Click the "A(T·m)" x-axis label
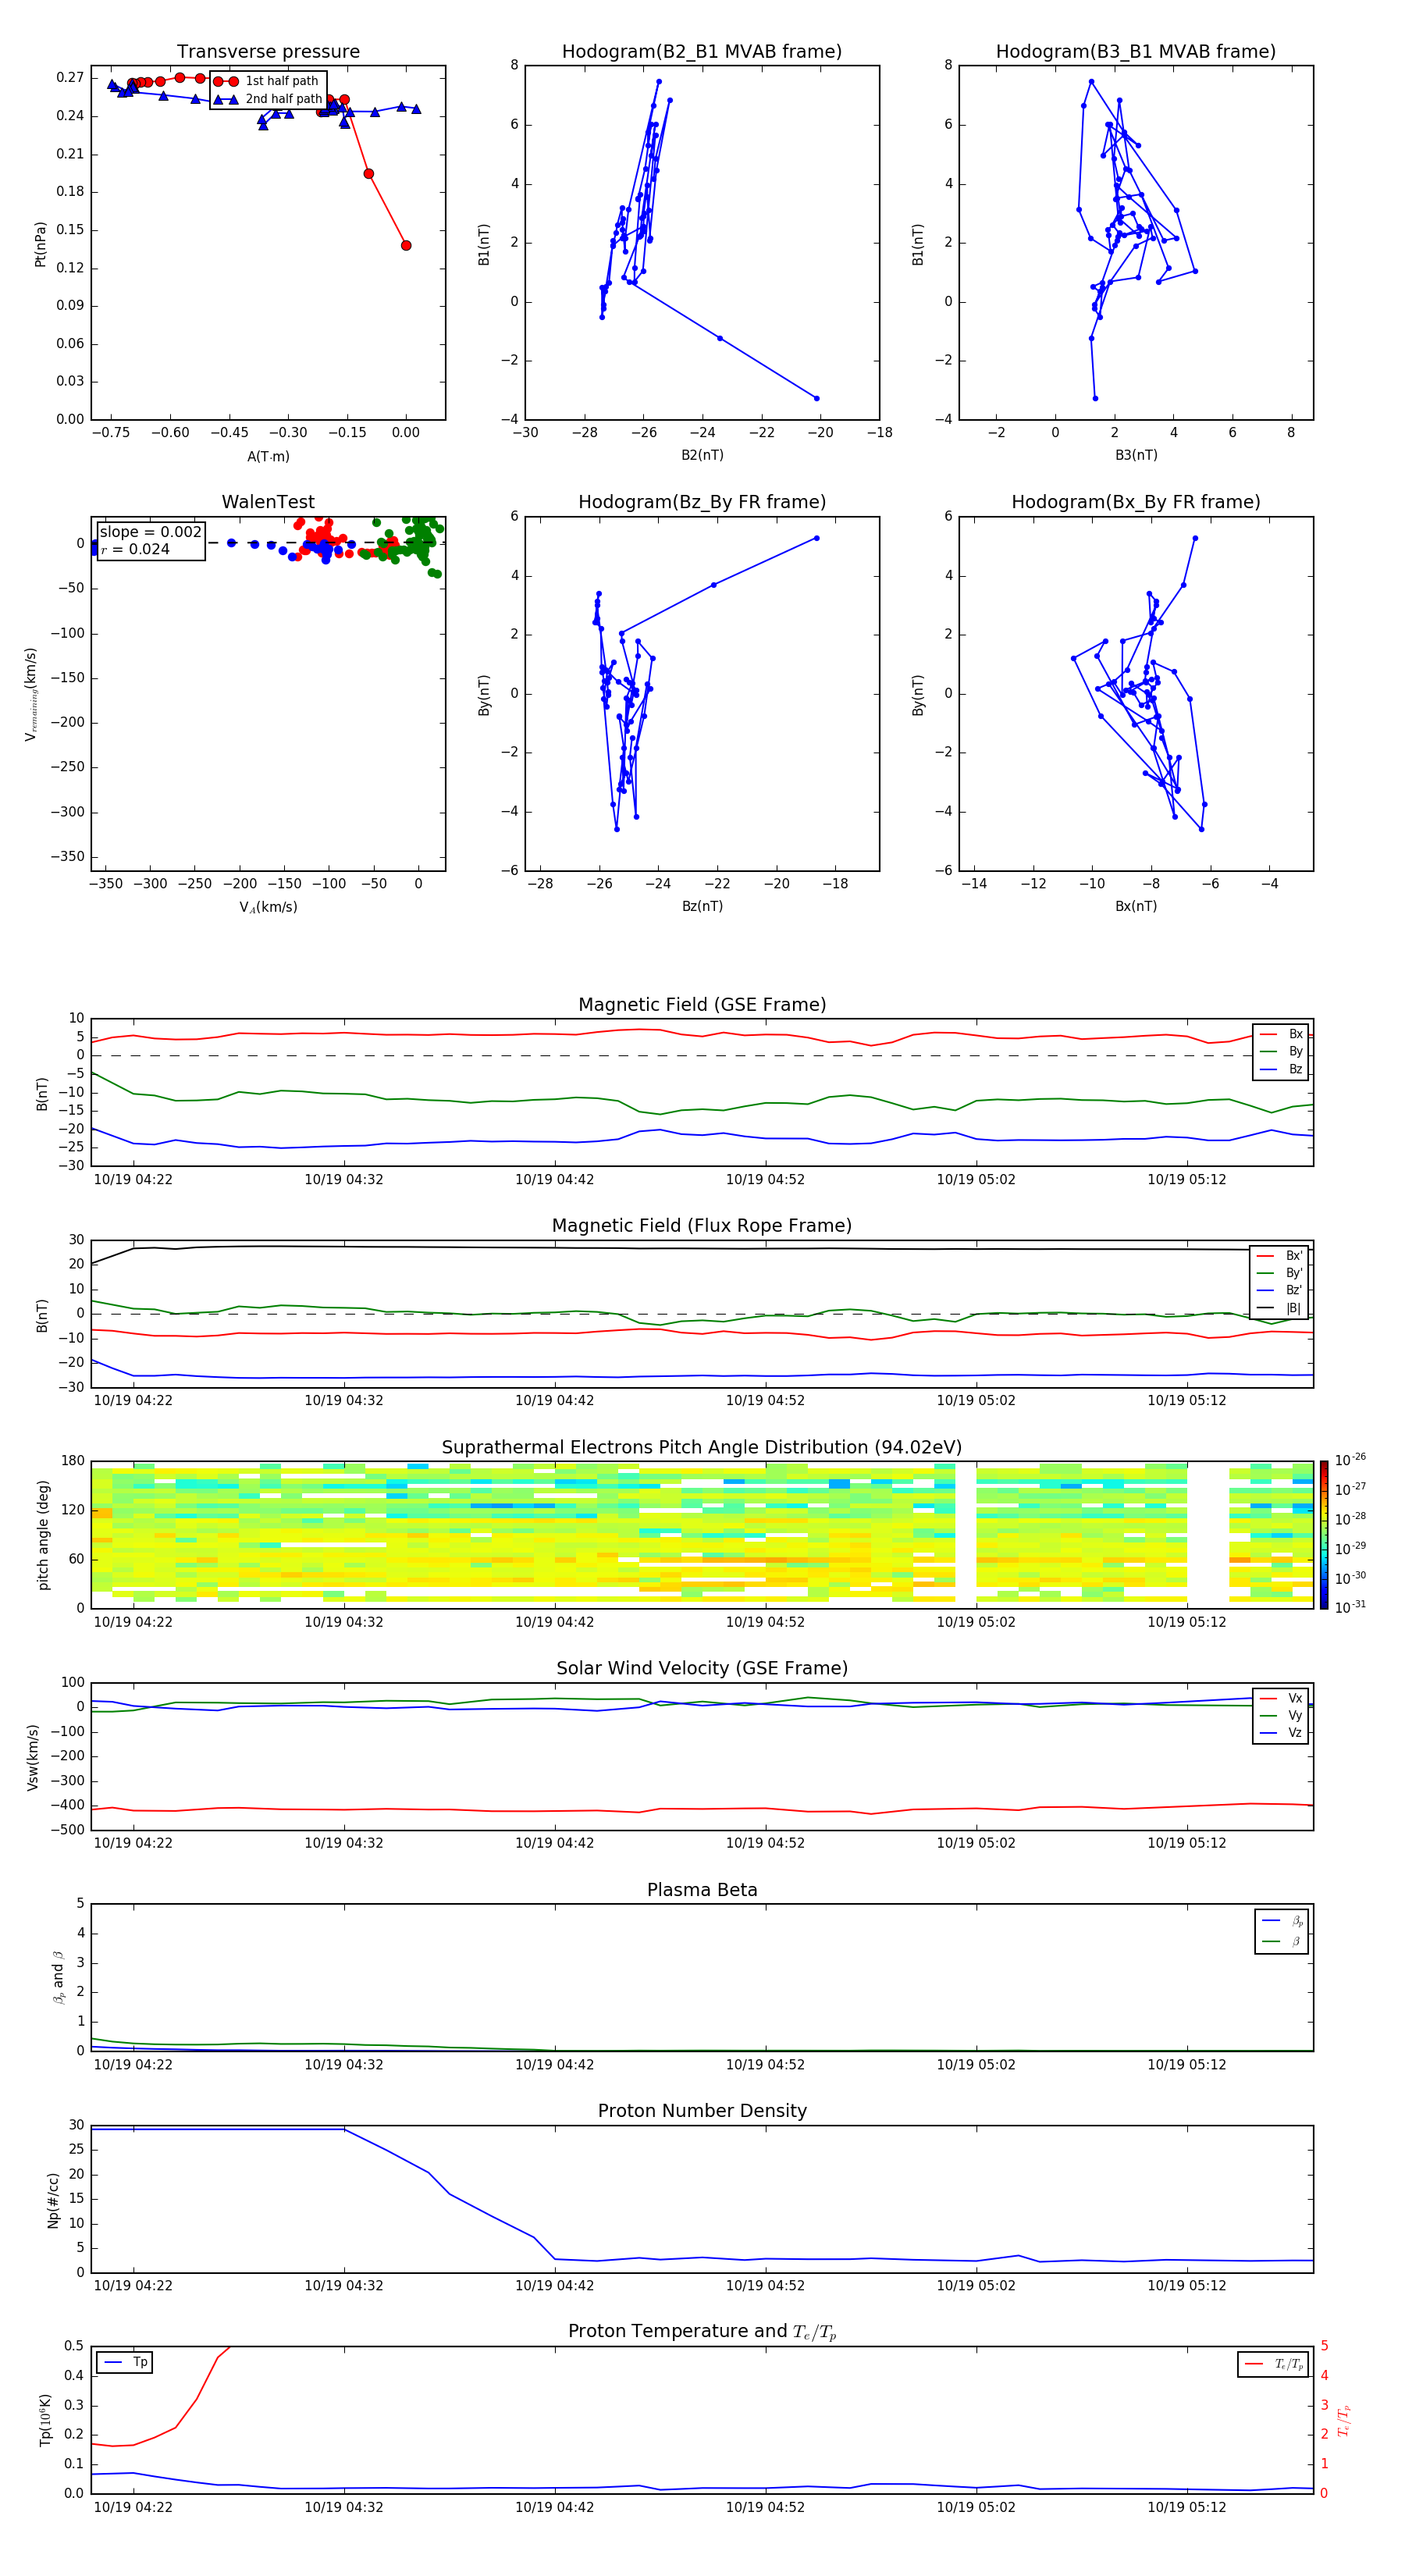1405x2576 pixels. coord(268,456)
